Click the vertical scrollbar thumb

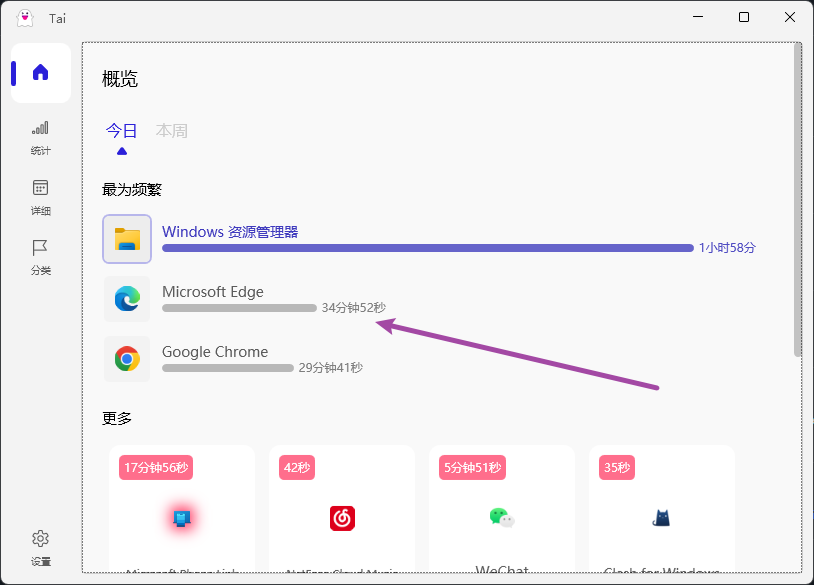(797, 200)
